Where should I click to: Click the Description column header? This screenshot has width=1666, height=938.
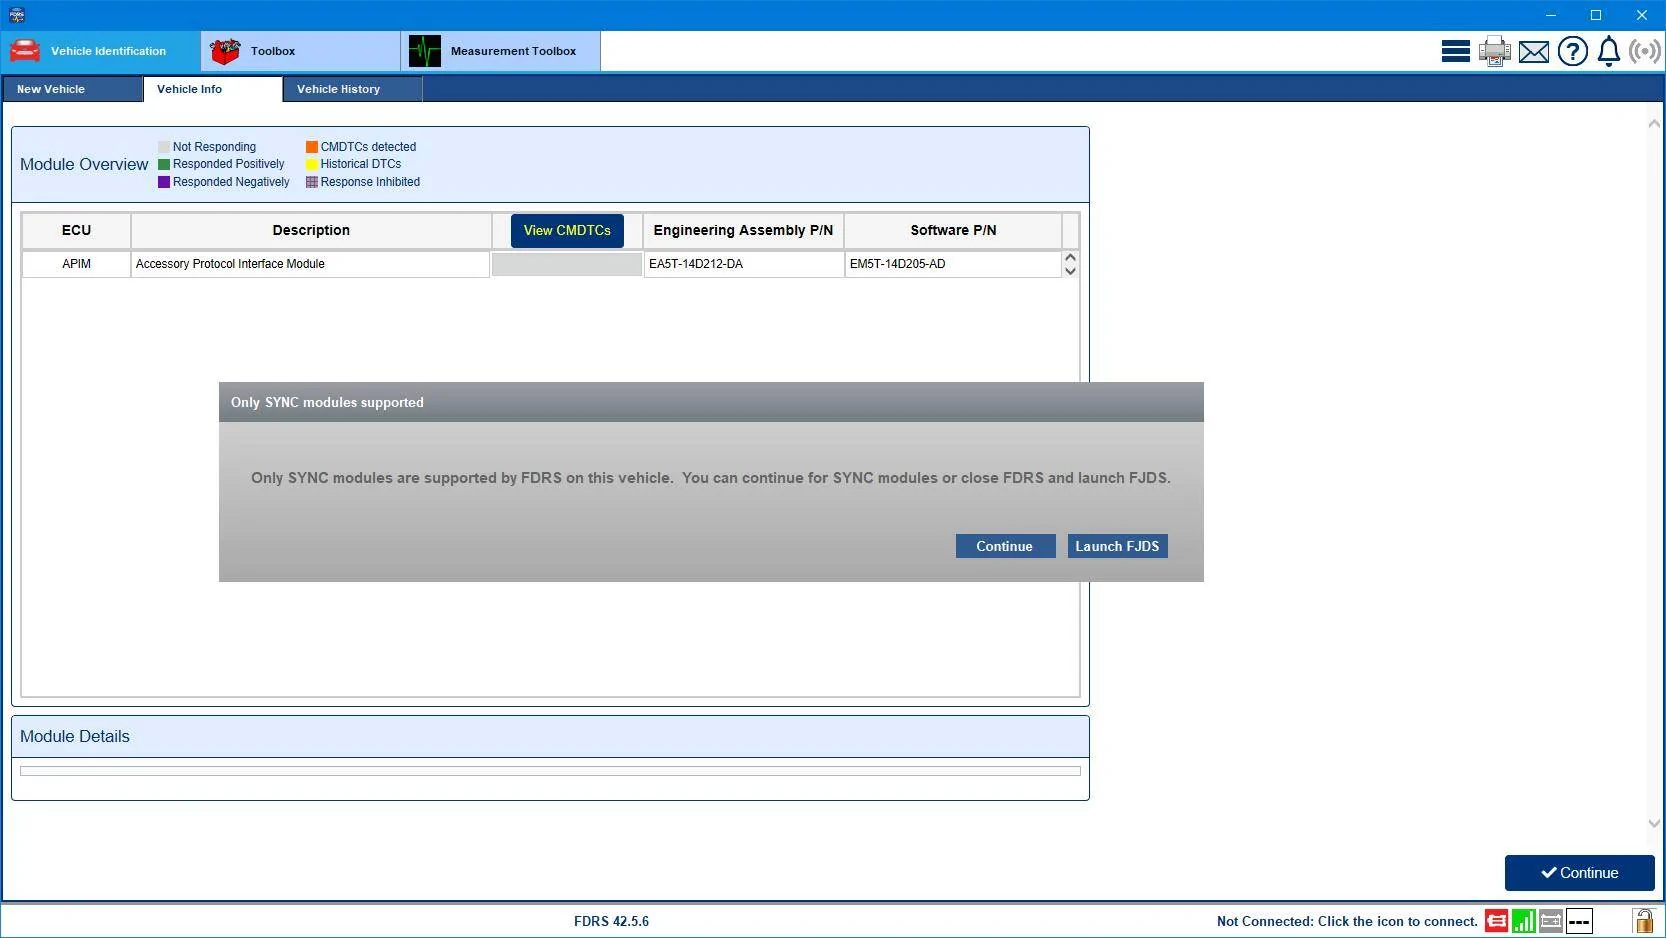311,230
